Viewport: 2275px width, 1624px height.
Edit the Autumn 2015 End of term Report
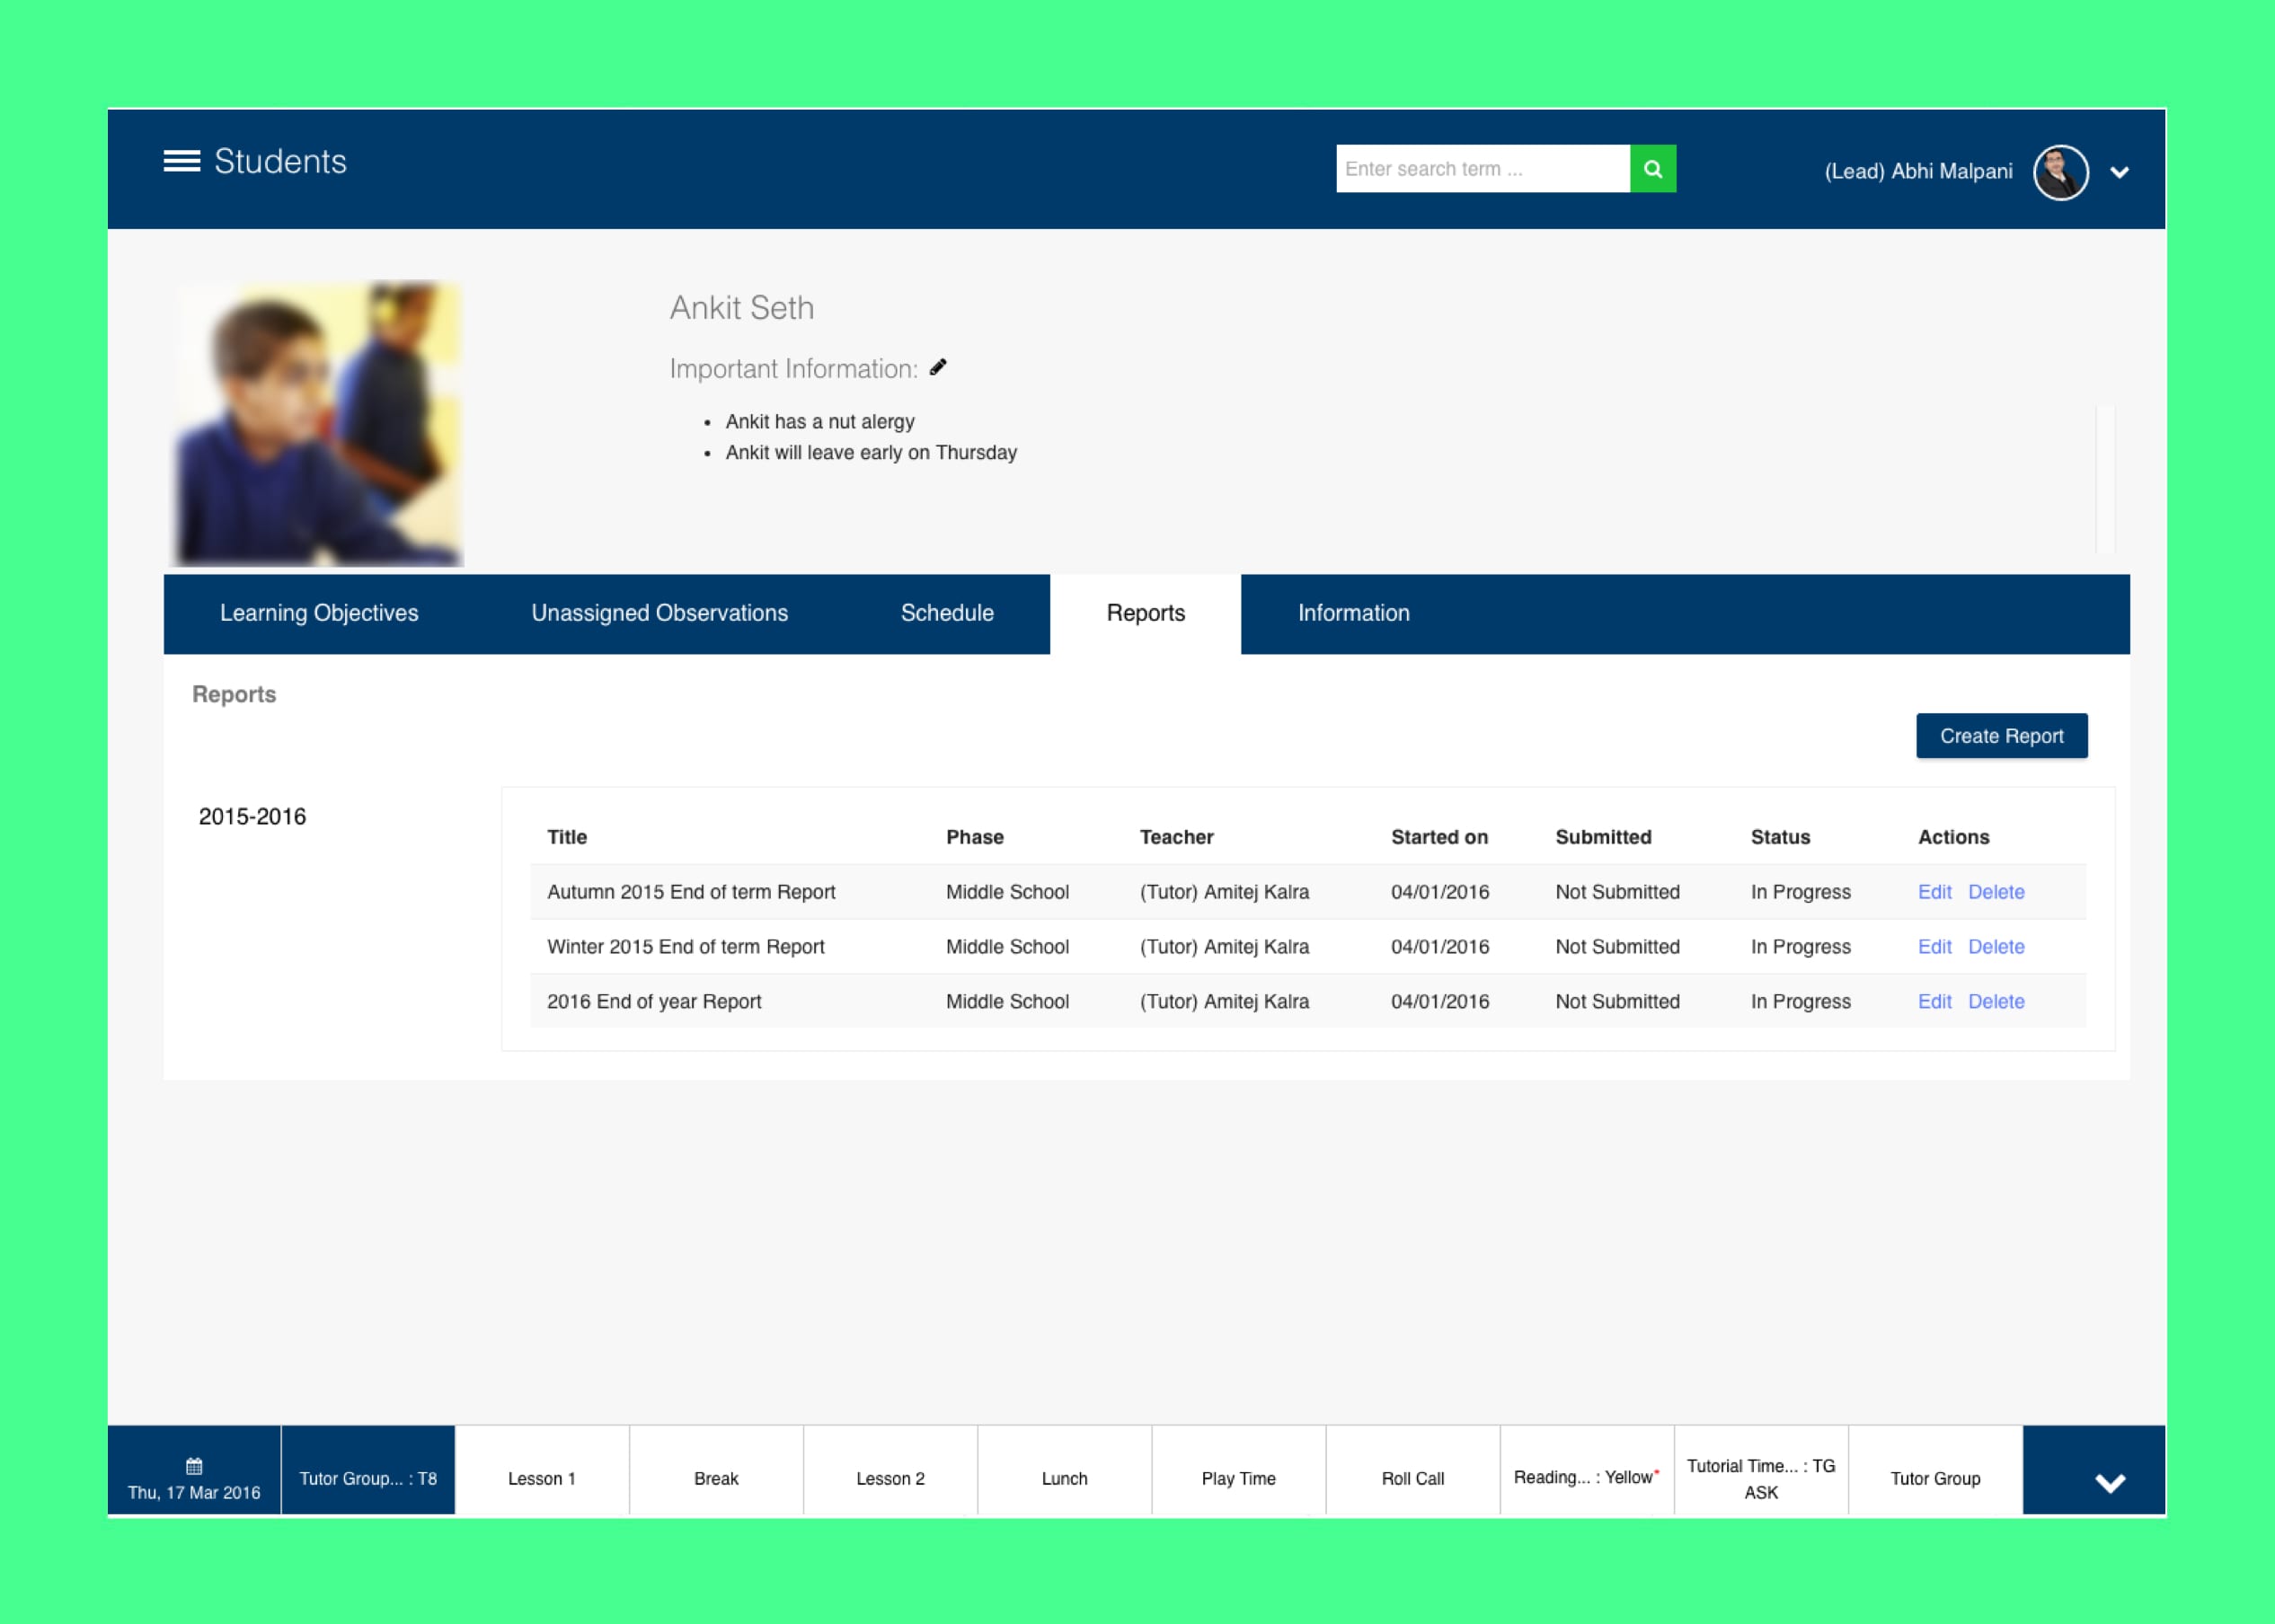pos(1933,892)
